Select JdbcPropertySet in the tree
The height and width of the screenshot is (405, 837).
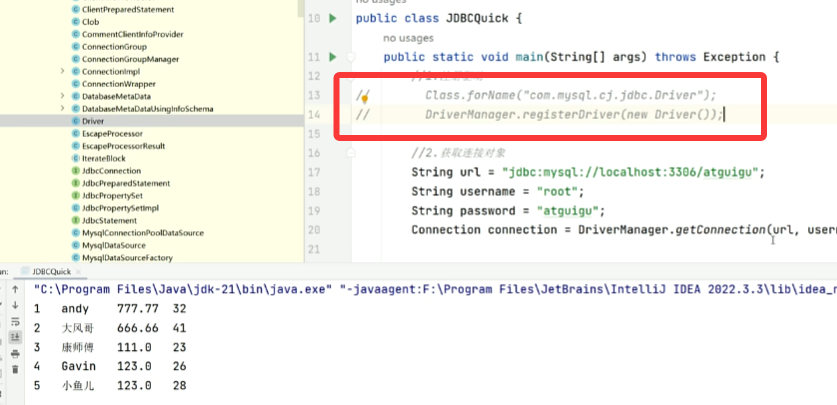113,195
